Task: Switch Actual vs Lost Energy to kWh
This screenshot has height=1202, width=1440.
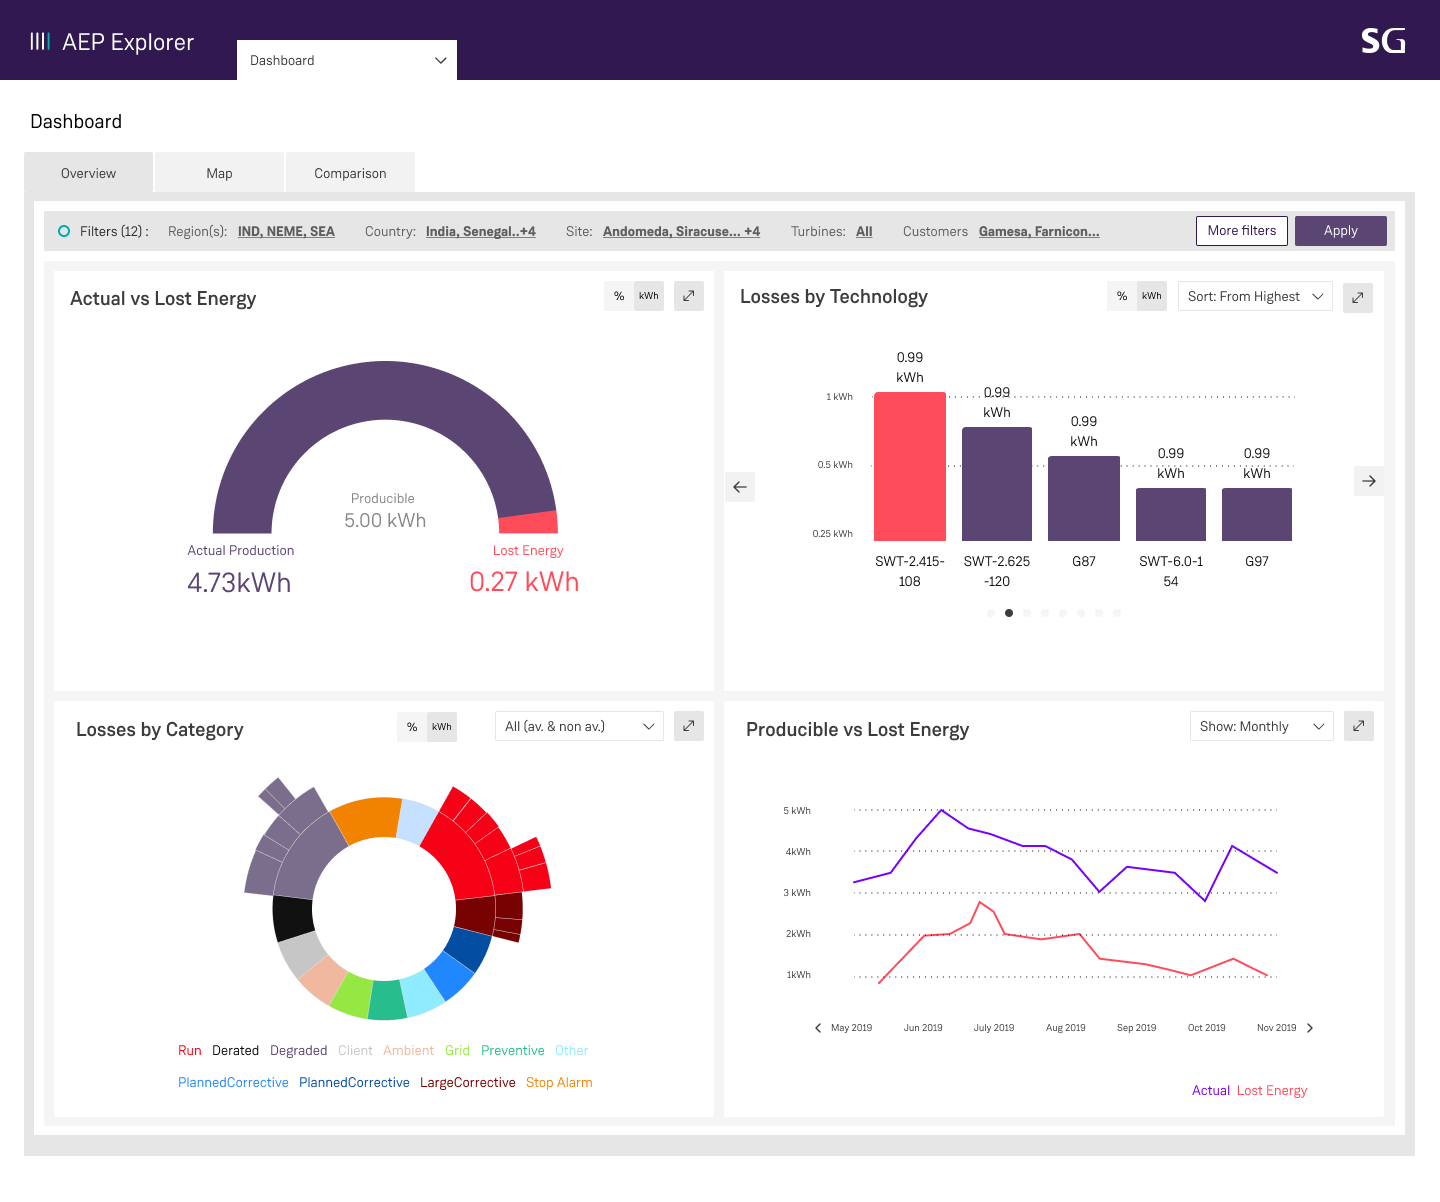Action: point(649,296)
